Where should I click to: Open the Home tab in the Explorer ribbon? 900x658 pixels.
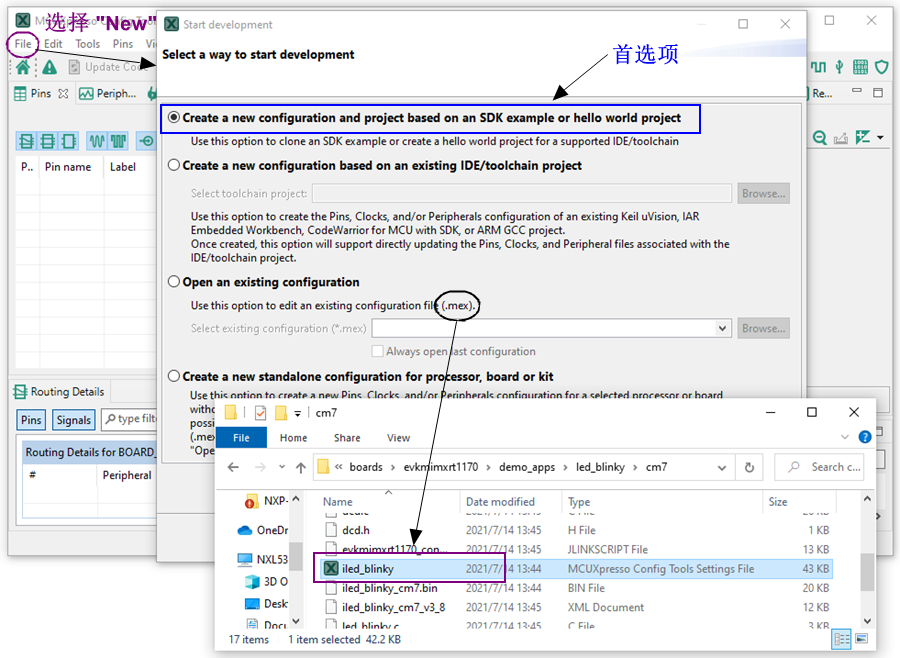click(x=293, y=438)
